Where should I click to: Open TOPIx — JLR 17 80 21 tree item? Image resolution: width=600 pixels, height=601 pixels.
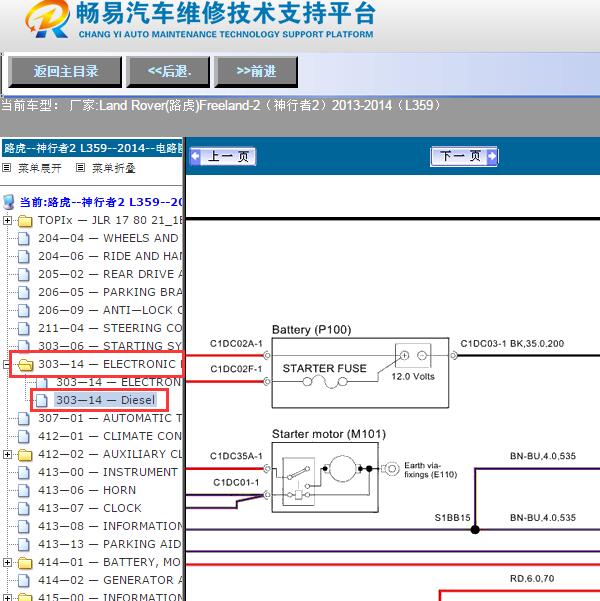point(110,220)
